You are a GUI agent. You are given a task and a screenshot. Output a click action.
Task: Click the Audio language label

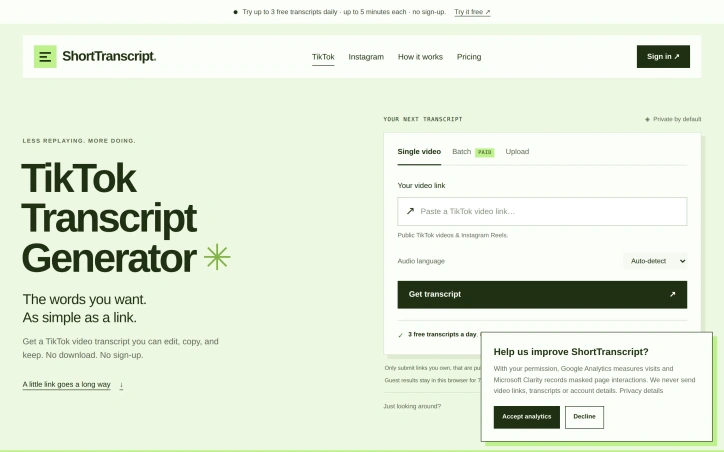(421, 261)
